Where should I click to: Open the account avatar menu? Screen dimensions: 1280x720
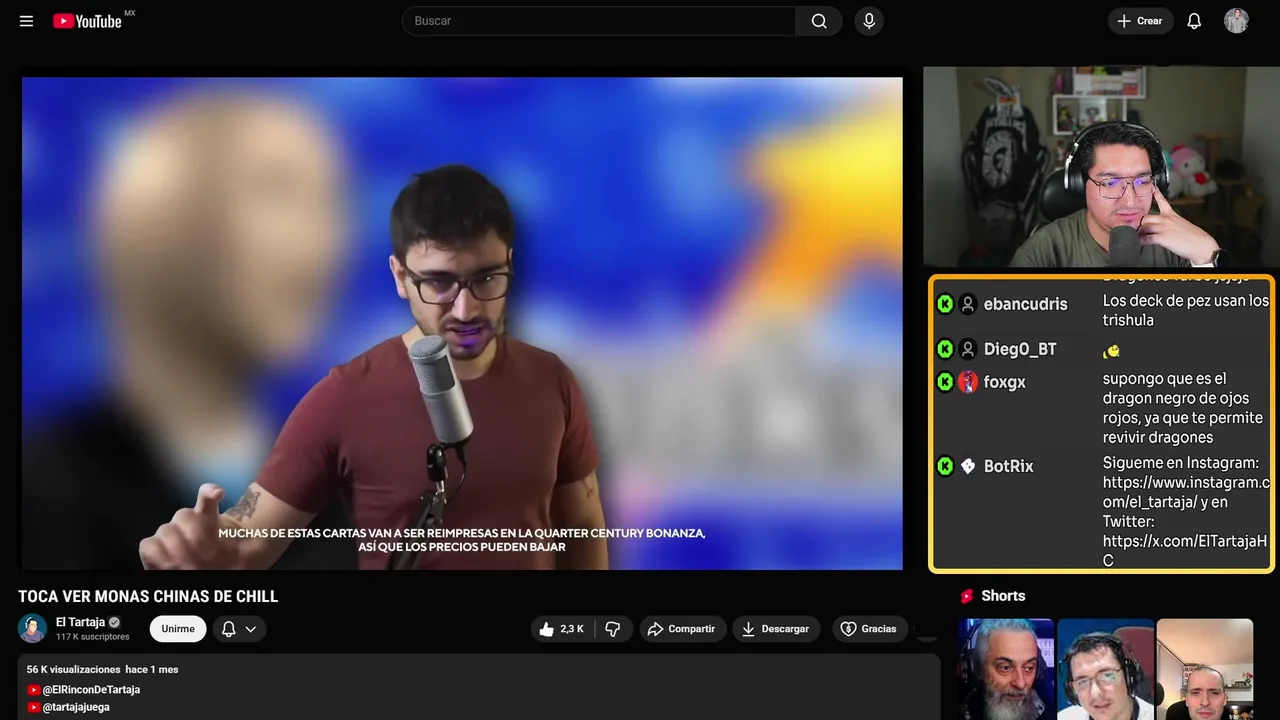click(x=1236, y=21)
